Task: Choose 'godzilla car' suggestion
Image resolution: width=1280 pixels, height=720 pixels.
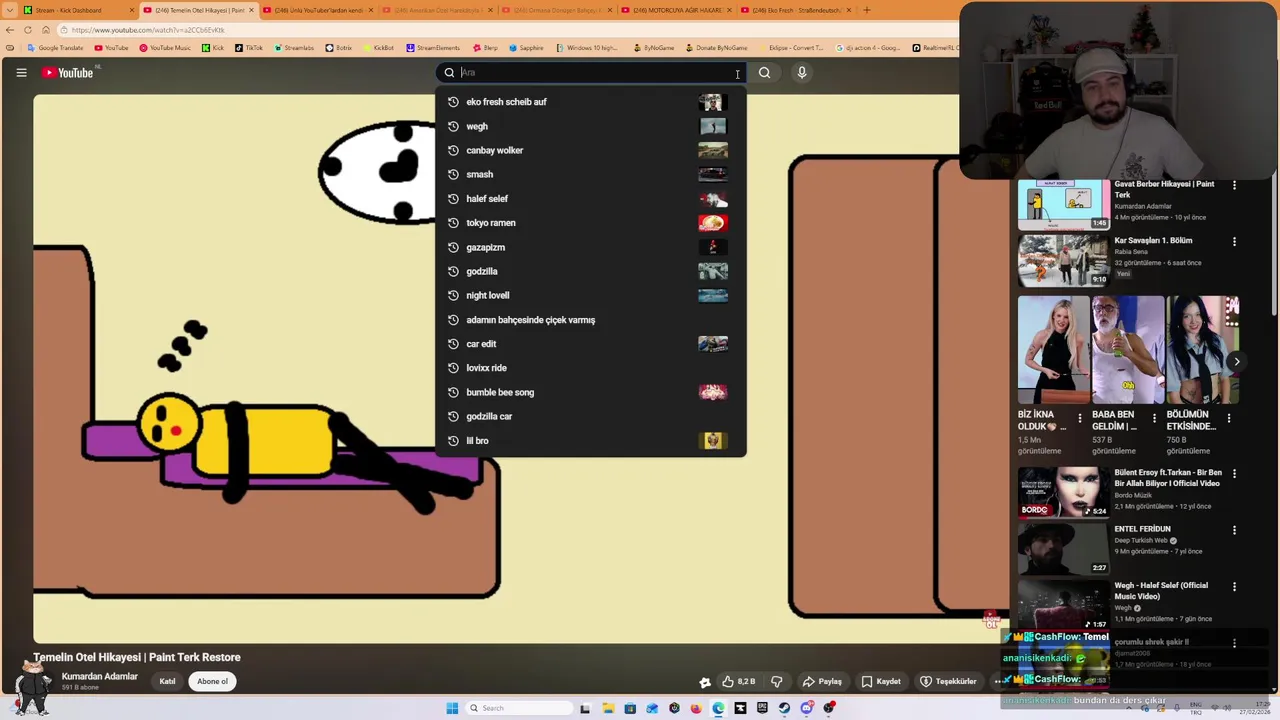Action: (x=590, y=416)
